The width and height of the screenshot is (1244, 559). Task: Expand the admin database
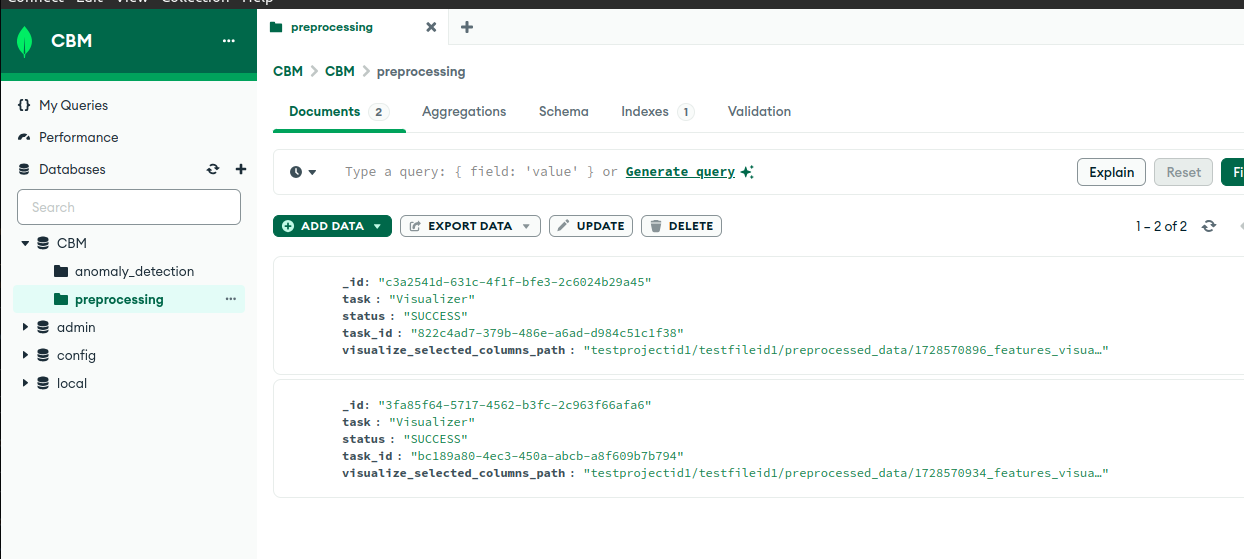26,327
